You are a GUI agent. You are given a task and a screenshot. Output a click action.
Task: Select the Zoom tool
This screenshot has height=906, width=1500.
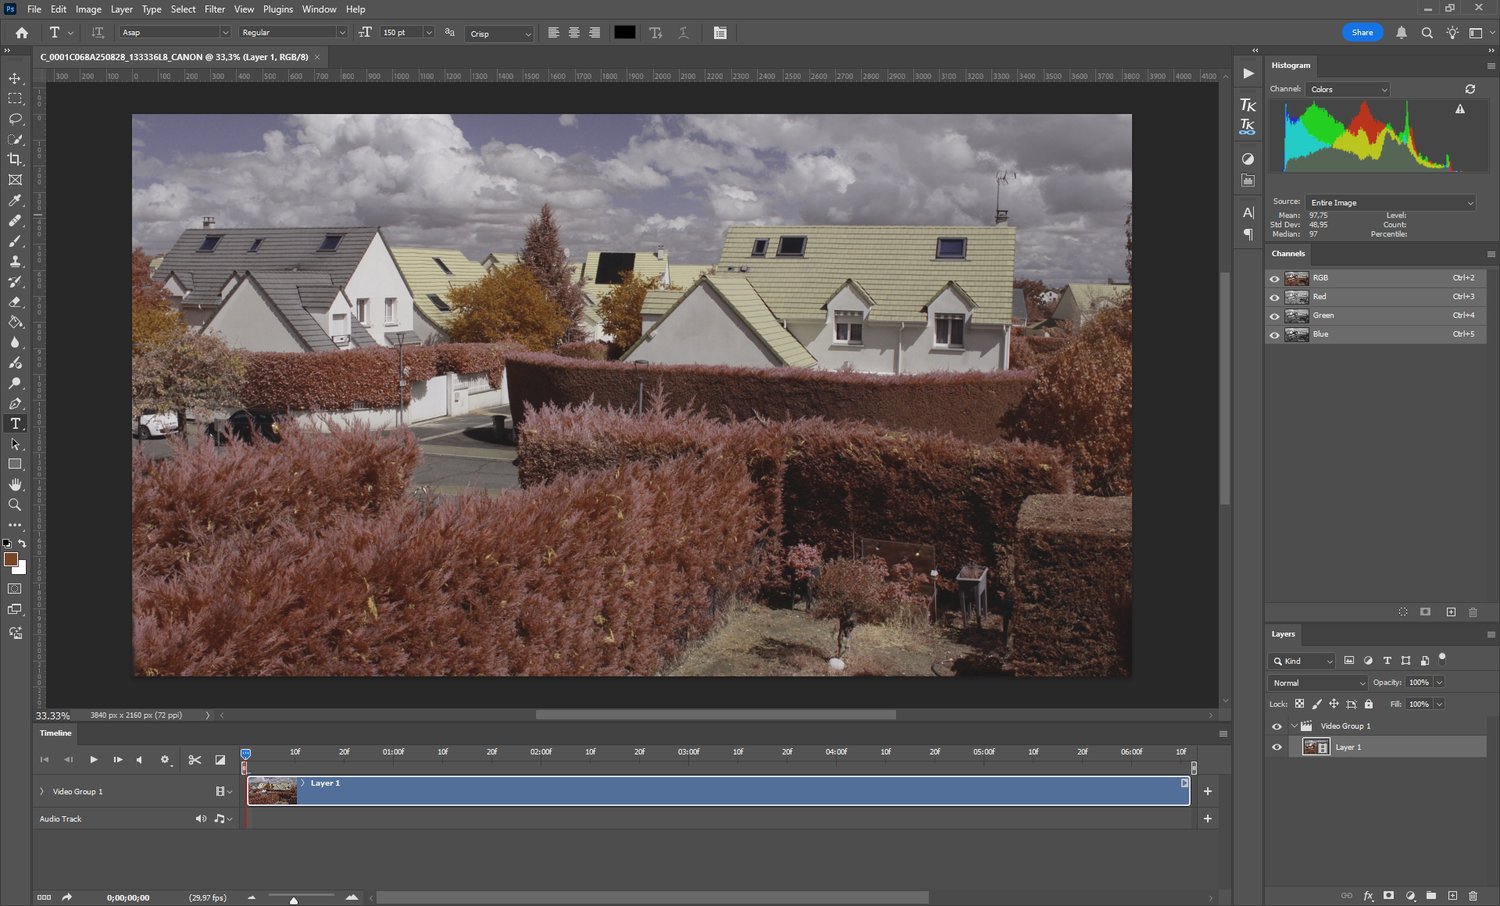[x=15, y=505]
